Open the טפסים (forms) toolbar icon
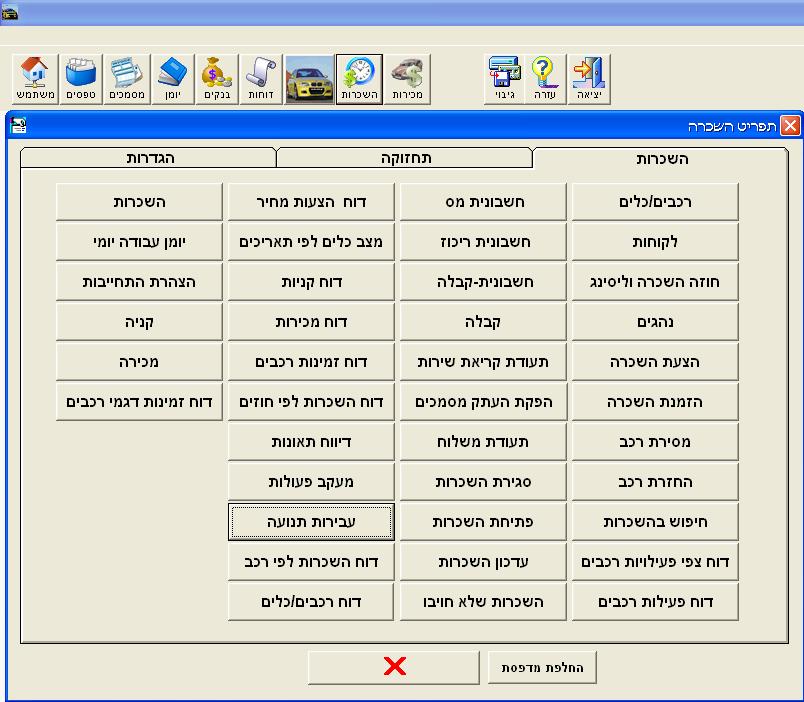Screen dimensions: 804x702 point(81,79)
